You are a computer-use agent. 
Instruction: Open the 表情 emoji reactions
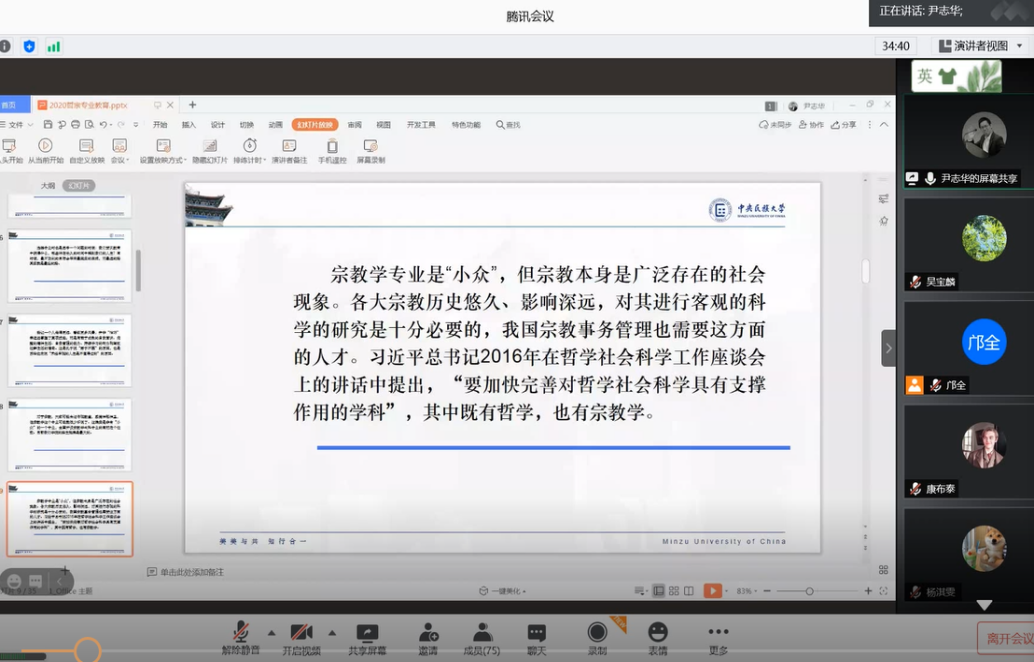[x=657, y=637]
